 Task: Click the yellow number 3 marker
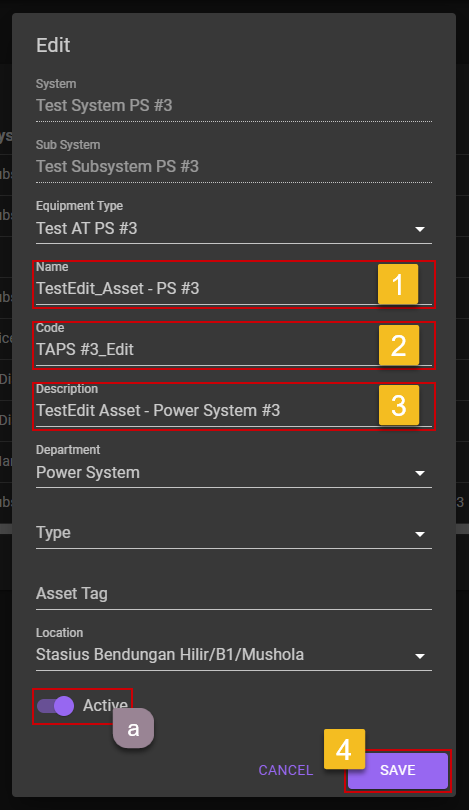[399, 406]
